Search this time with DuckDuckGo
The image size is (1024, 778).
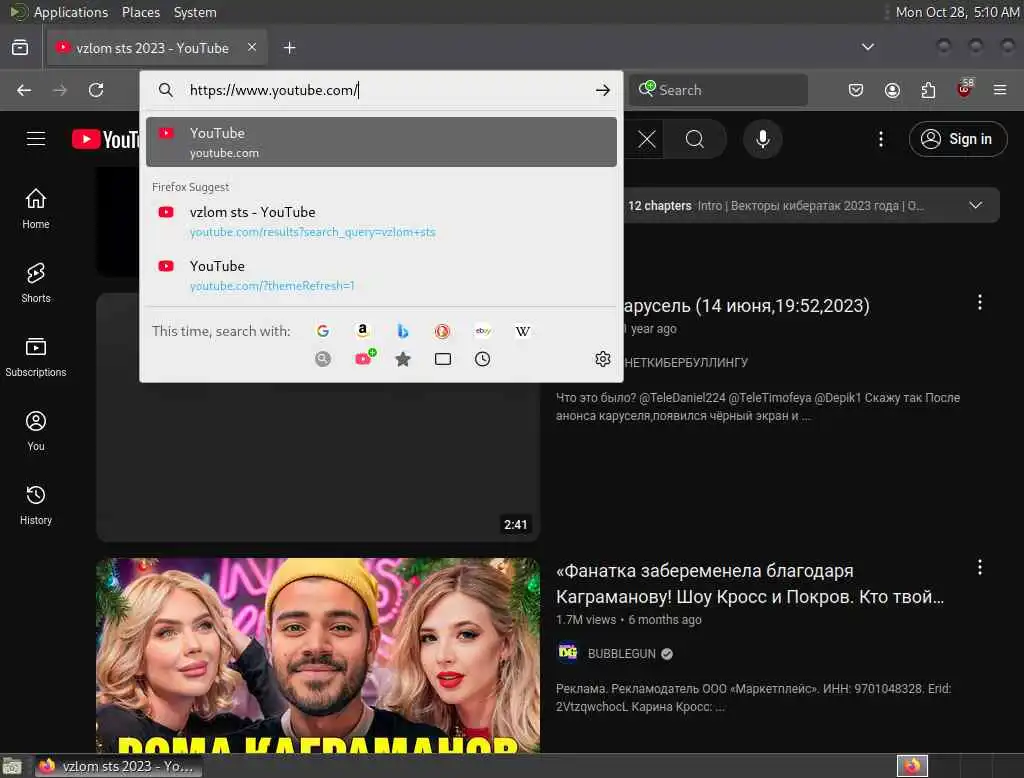pos(442,331)
